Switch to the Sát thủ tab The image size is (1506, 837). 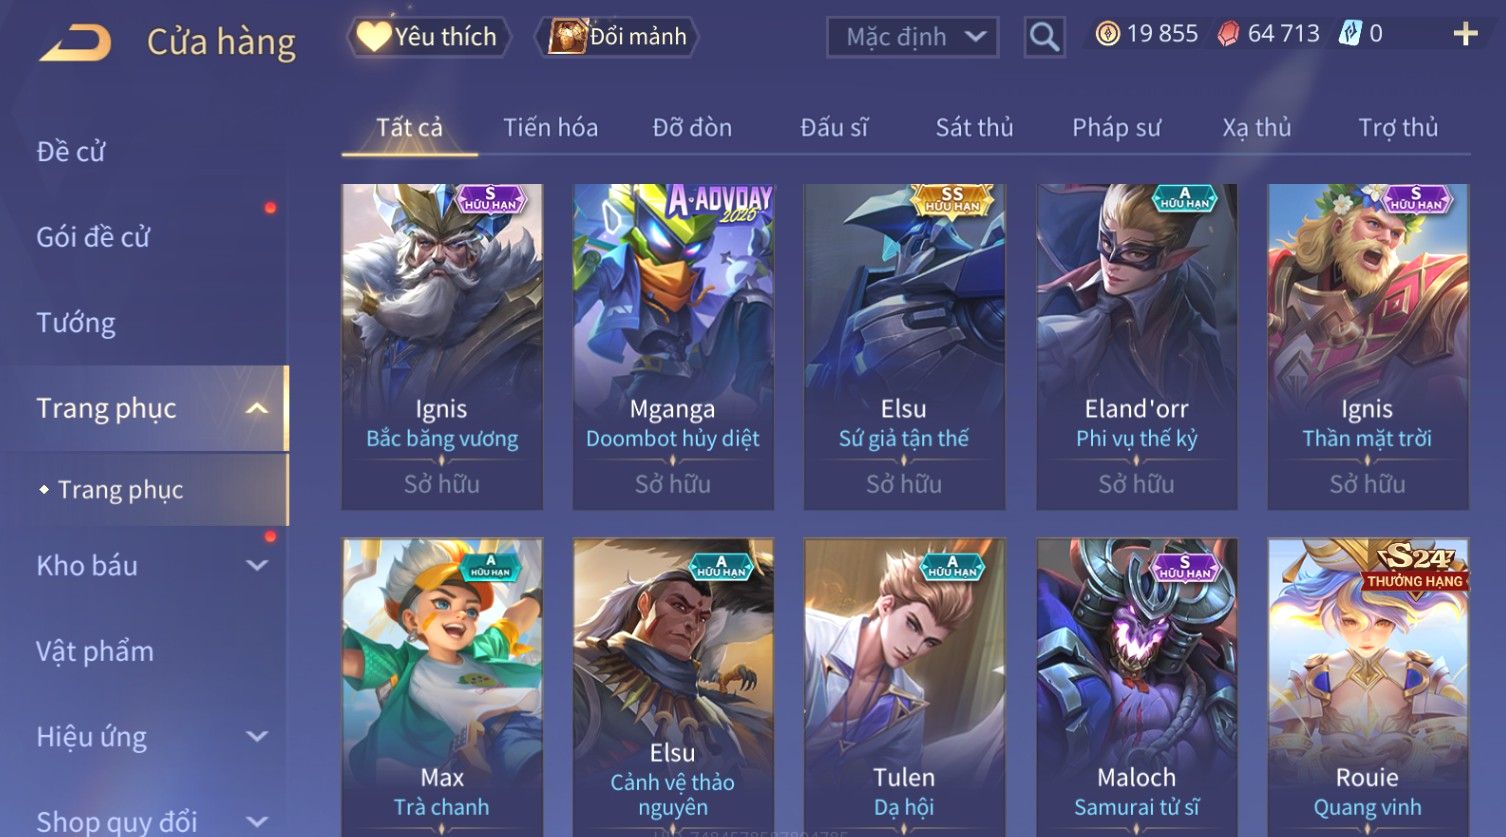(974, 128)
